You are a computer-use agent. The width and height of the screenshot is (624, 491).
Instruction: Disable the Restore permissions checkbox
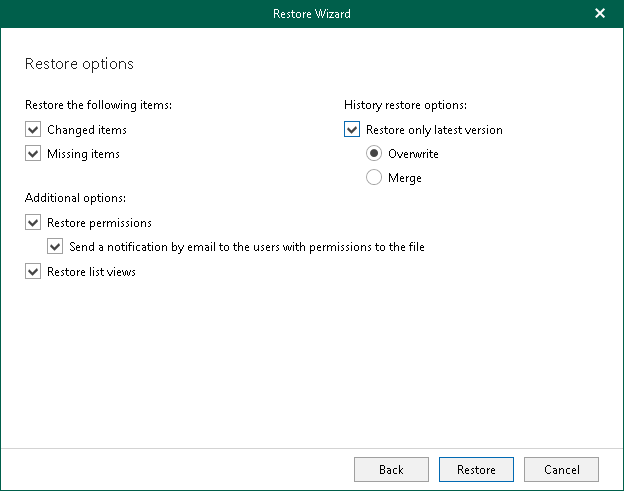tap(33, 223)
